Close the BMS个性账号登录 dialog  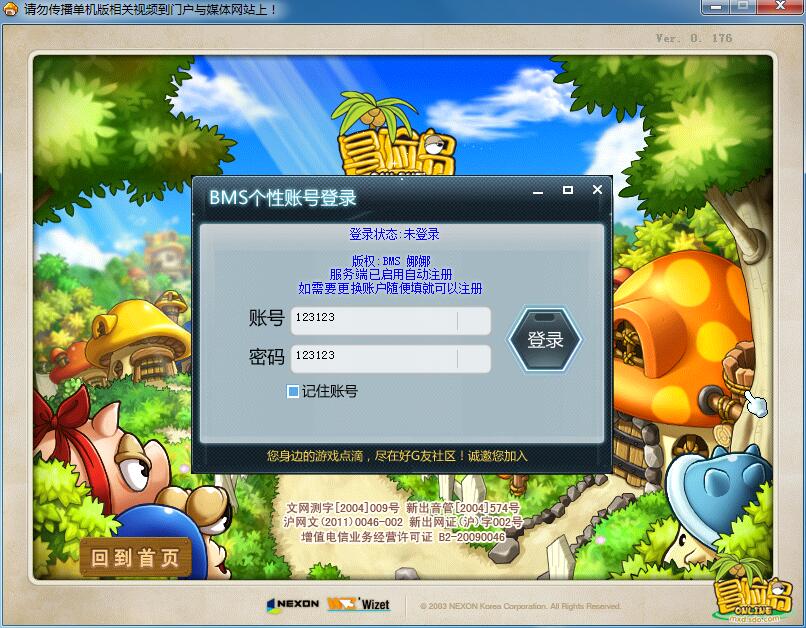(598, 189)
